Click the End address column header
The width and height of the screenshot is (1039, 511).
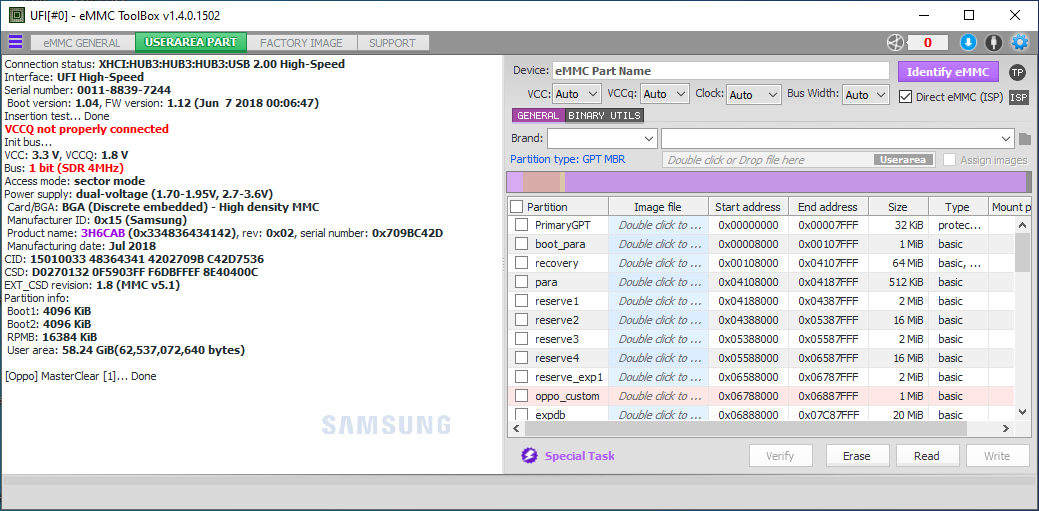click(x=828, y=207)
